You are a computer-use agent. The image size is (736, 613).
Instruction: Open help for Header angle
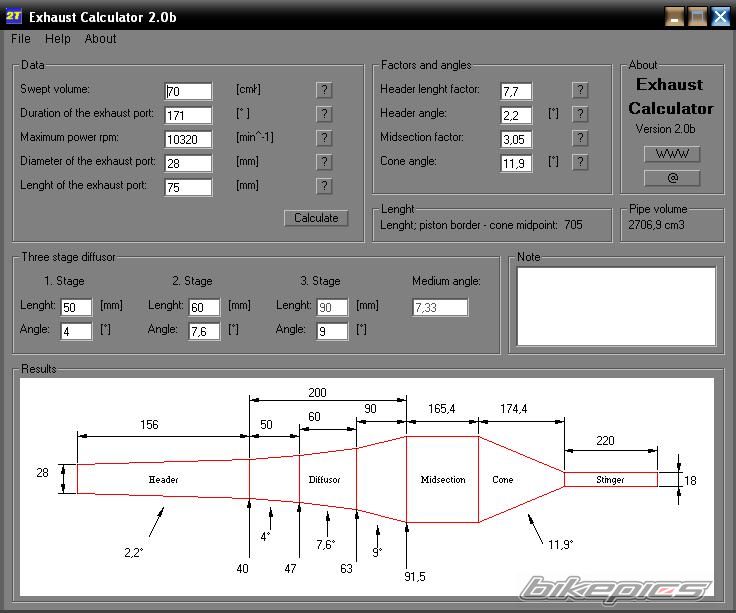pos(580,114)
